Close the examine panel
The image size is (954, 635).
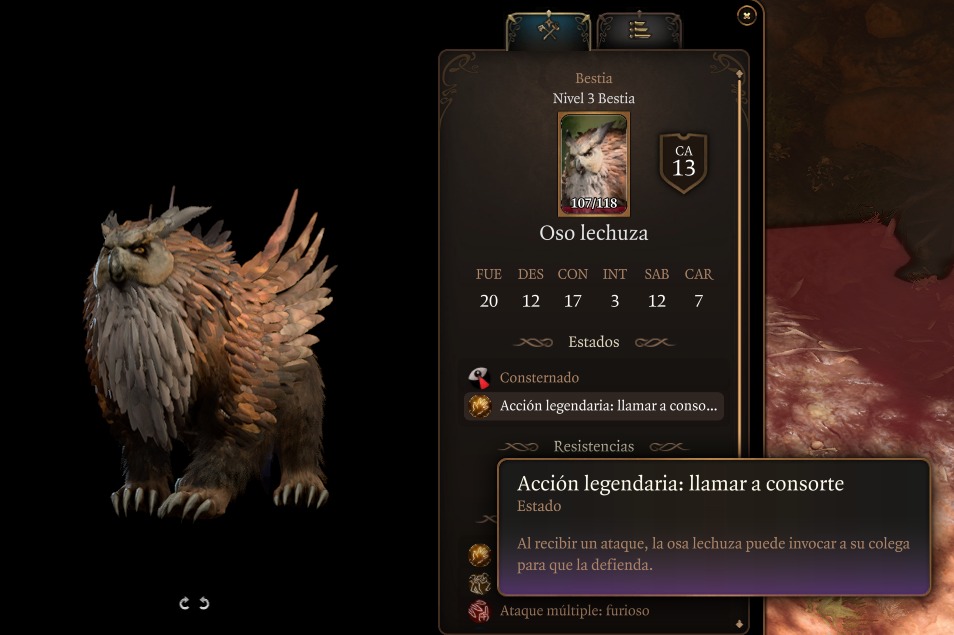click(x=747, y=15)
